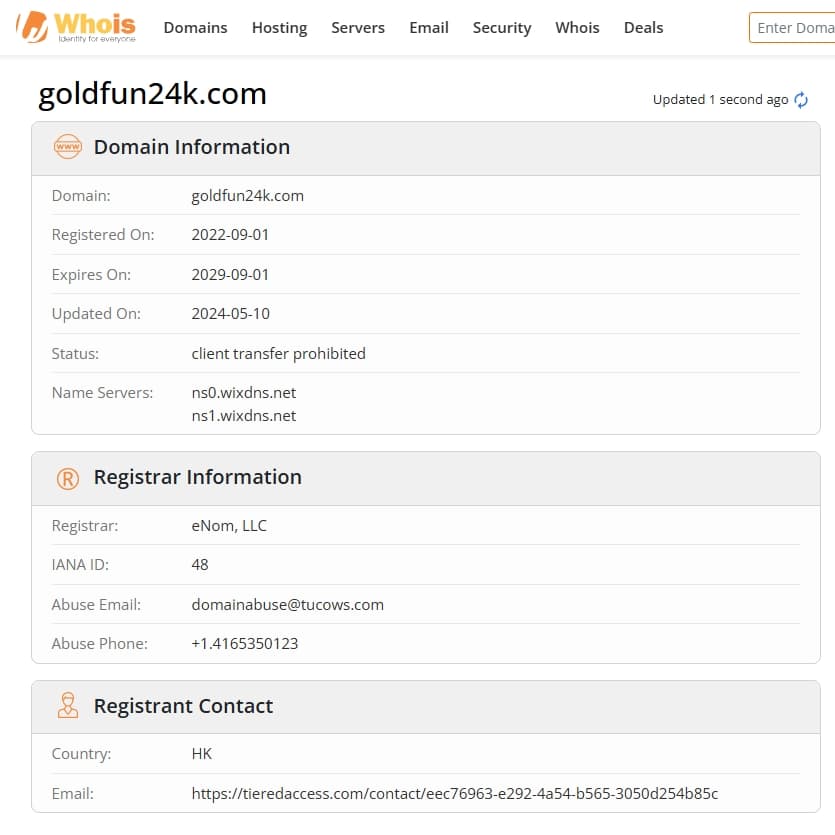
Task: Select updated date 2024-05-10
Action: [x=231, y=314]
